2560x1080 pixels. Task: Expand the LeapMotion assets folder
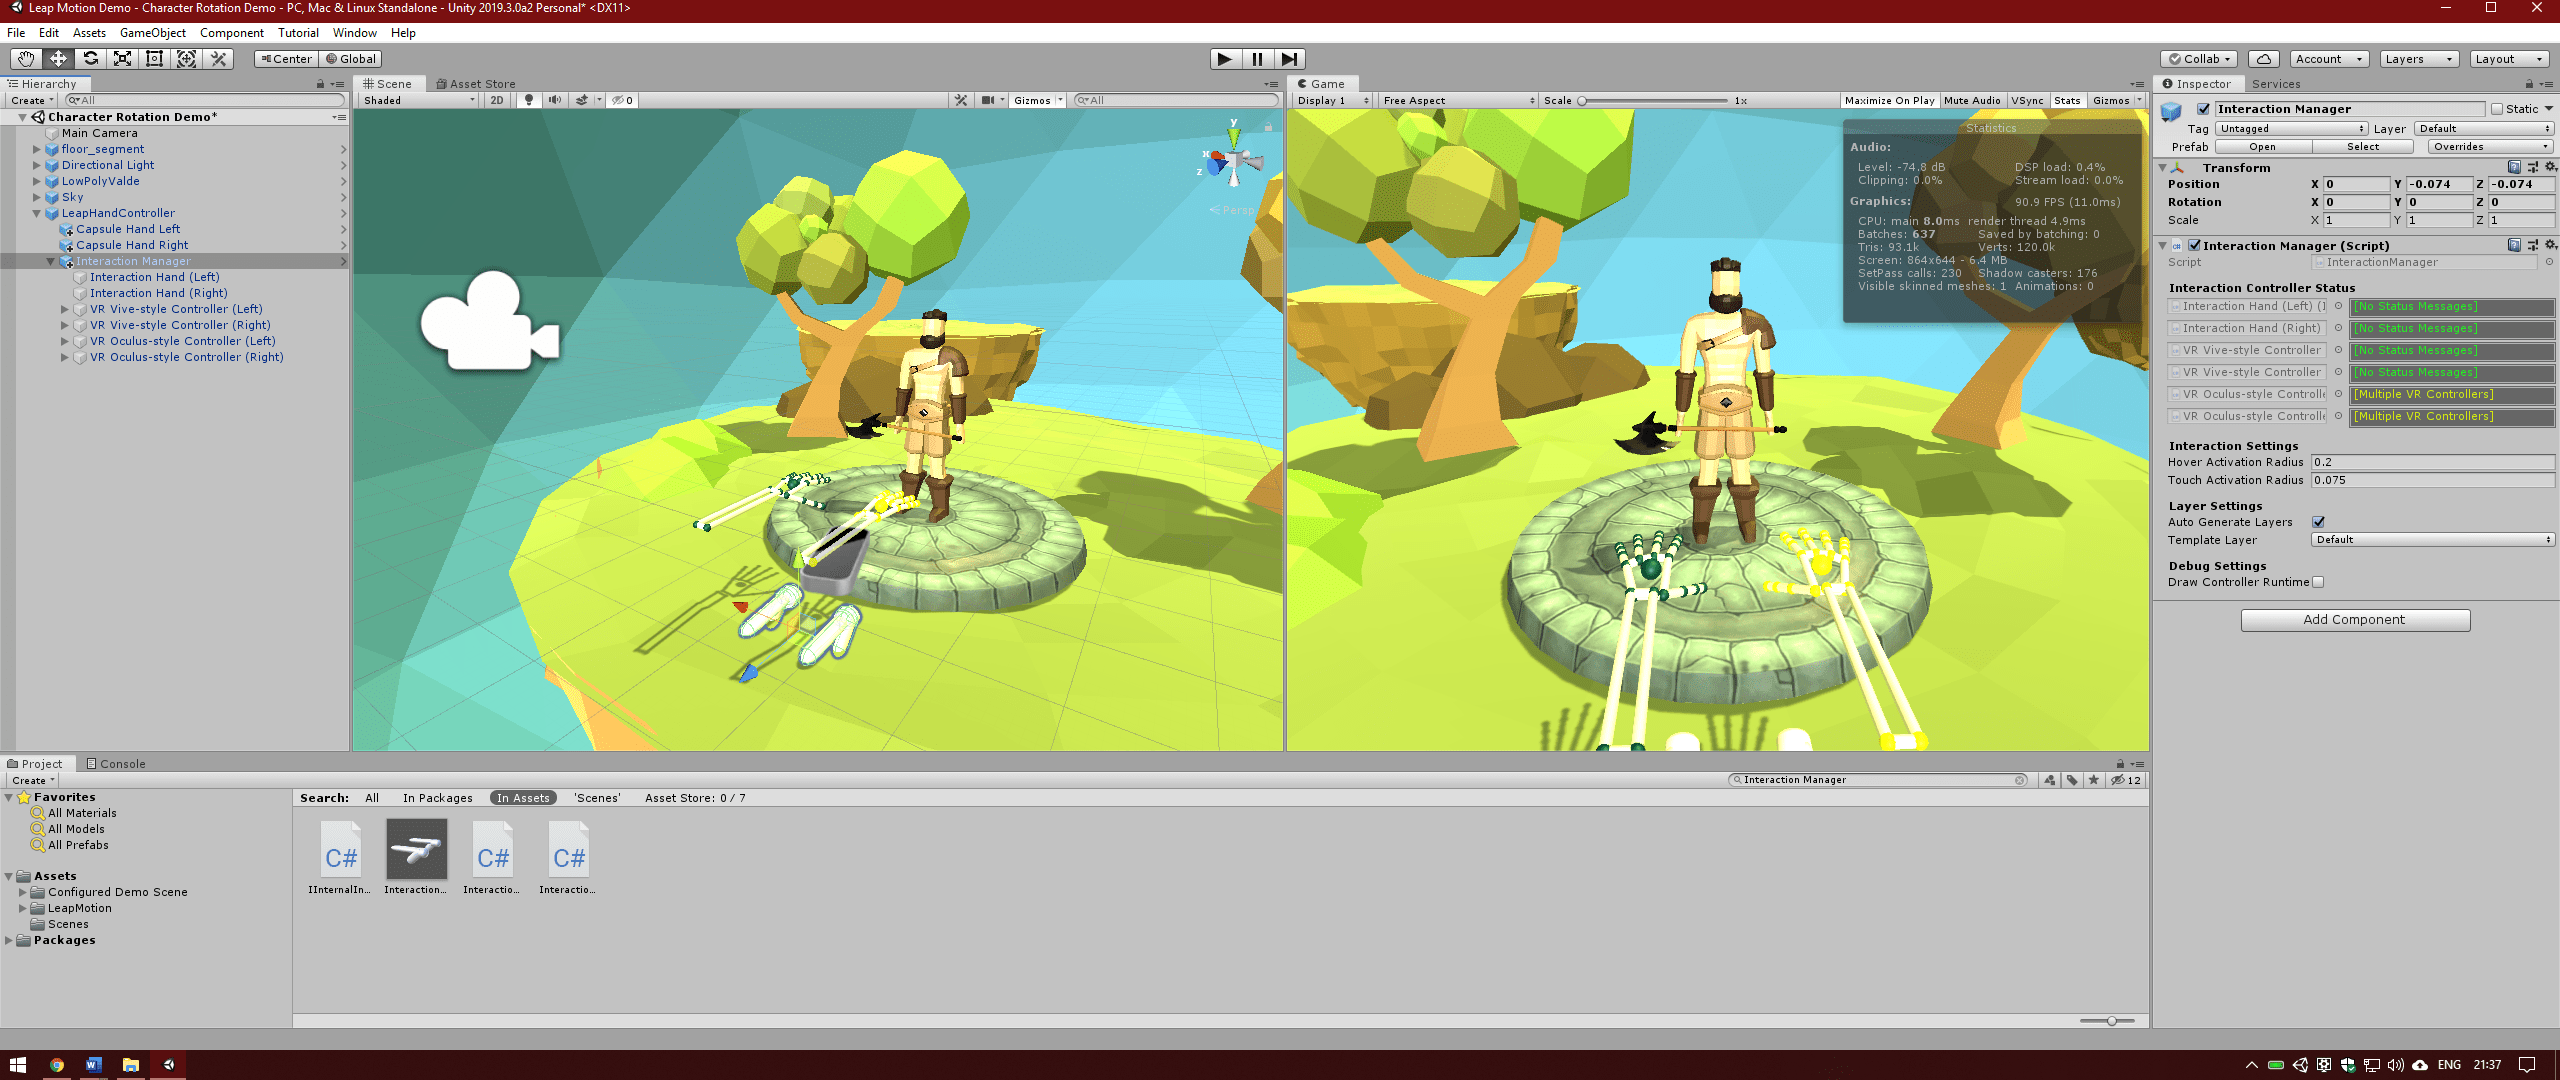[23, 908]
